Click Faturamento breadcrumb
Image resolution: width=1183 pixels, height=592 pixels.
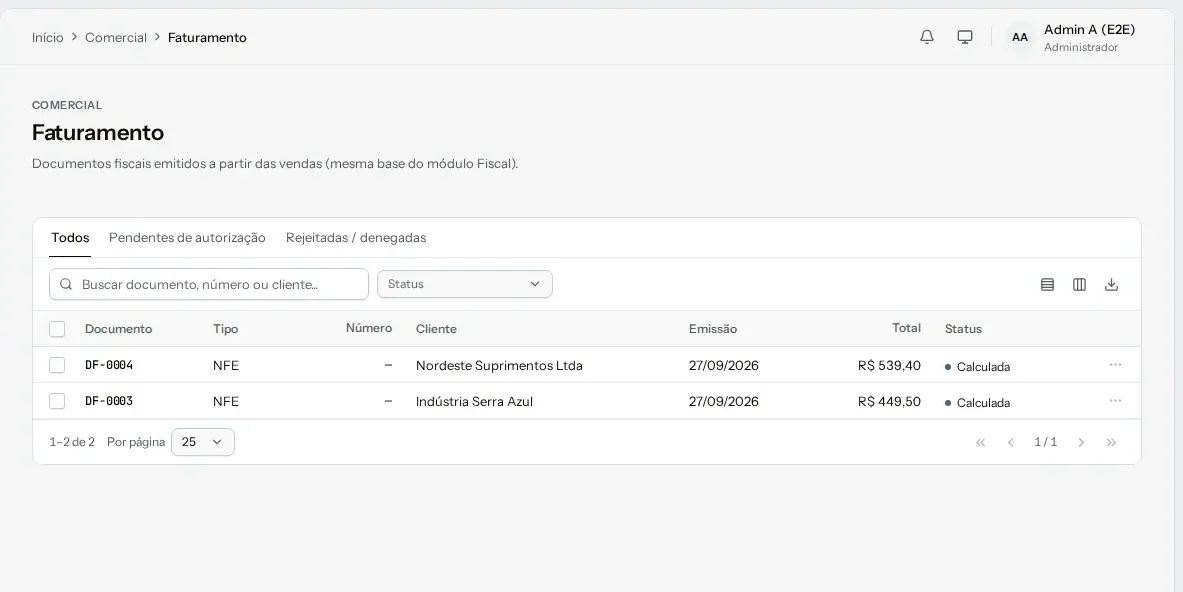pyautogui.click(x=207, y=38)
